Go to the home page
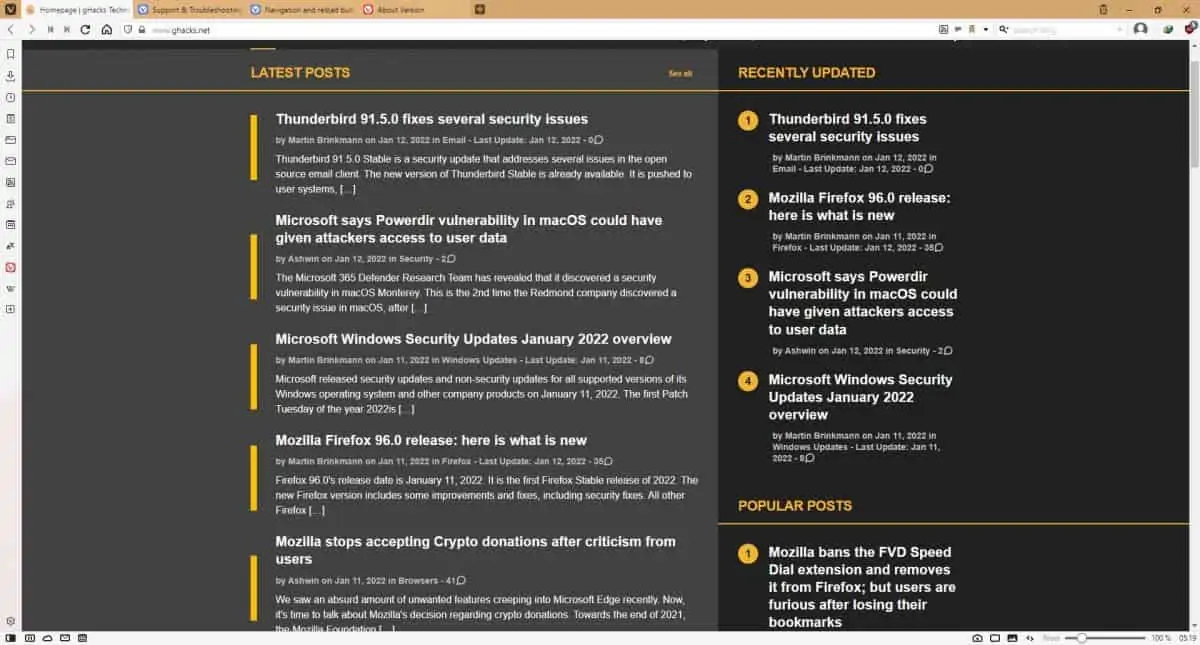The height and width of the screenshot is (645, 1200). pos(107,30)
